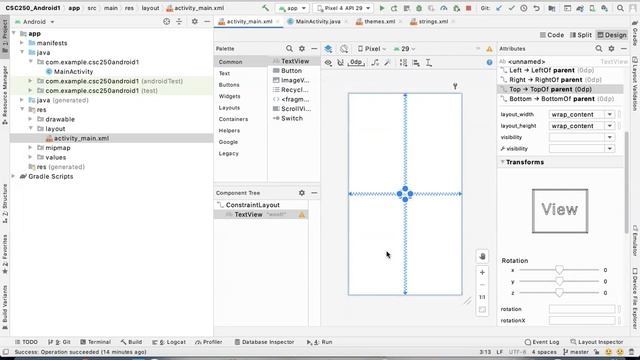Select the Design view mode
640x360 pixels.
tap(611, 35)
